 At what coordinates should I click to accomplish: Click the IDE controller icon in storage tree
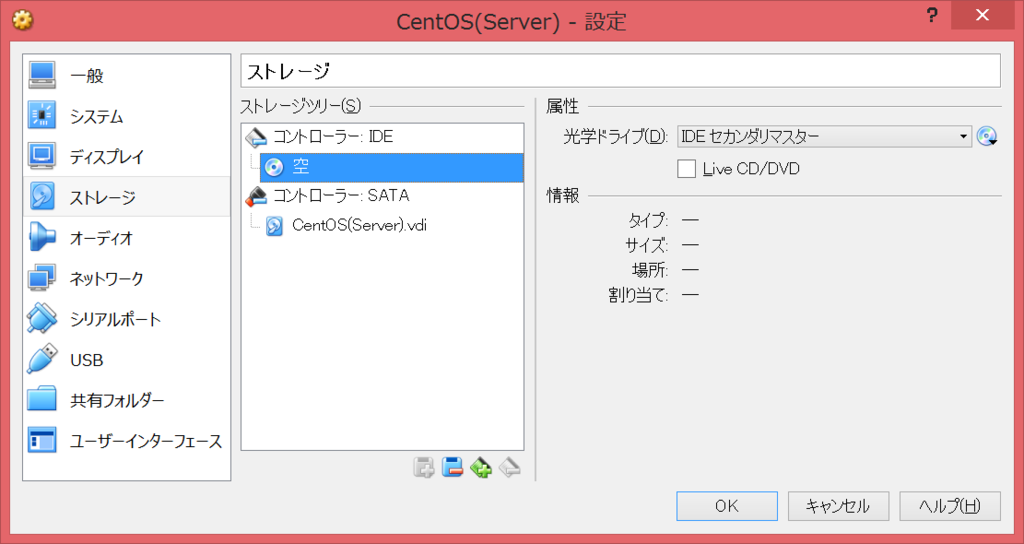pos(255,137)
